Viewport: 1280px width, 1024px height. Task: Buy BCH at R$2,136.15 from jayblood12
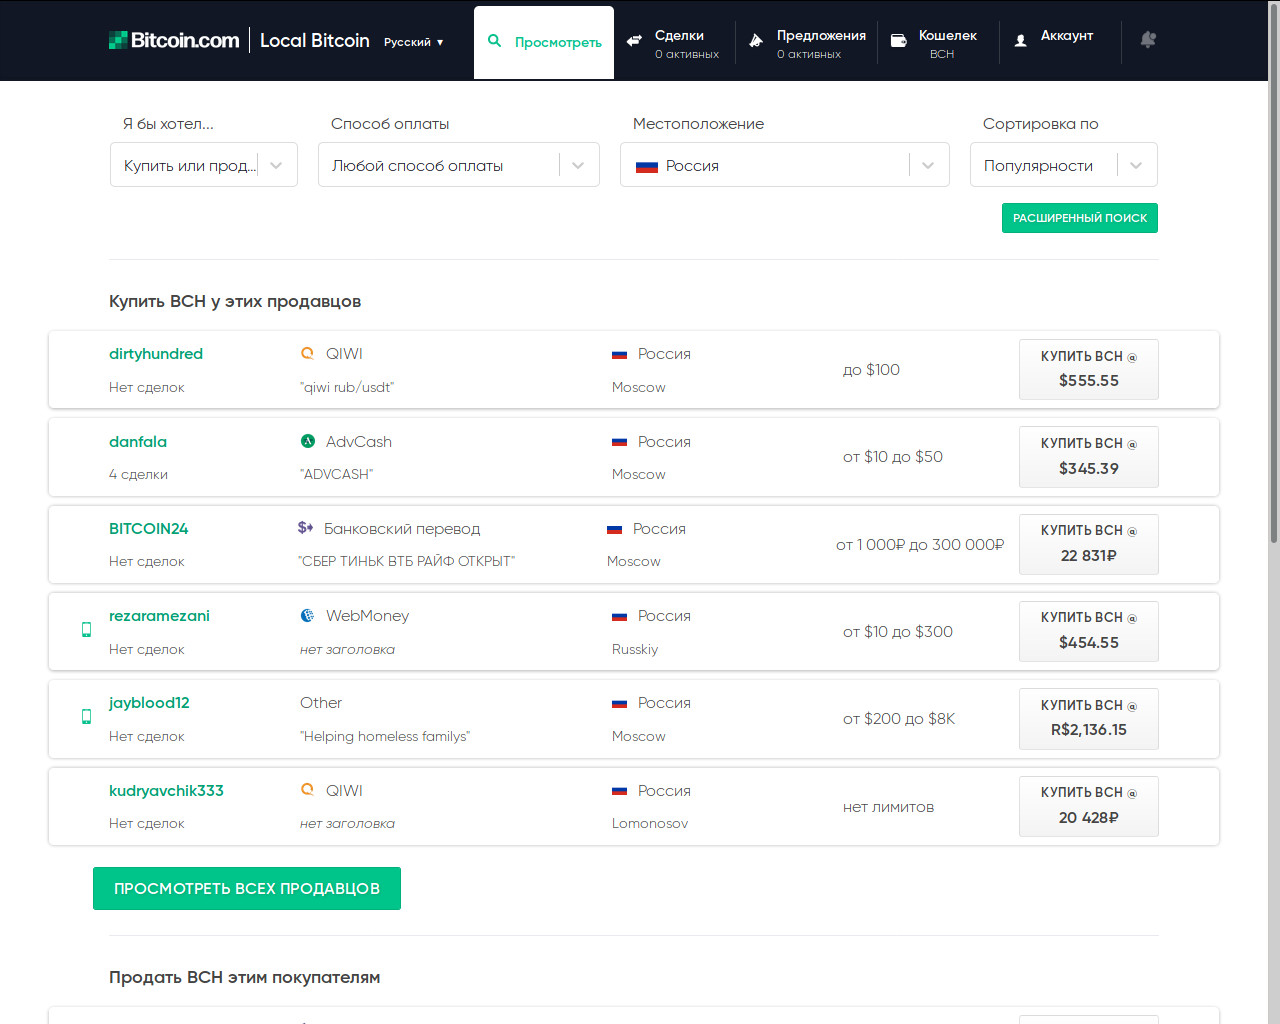tap(1089, 718)
